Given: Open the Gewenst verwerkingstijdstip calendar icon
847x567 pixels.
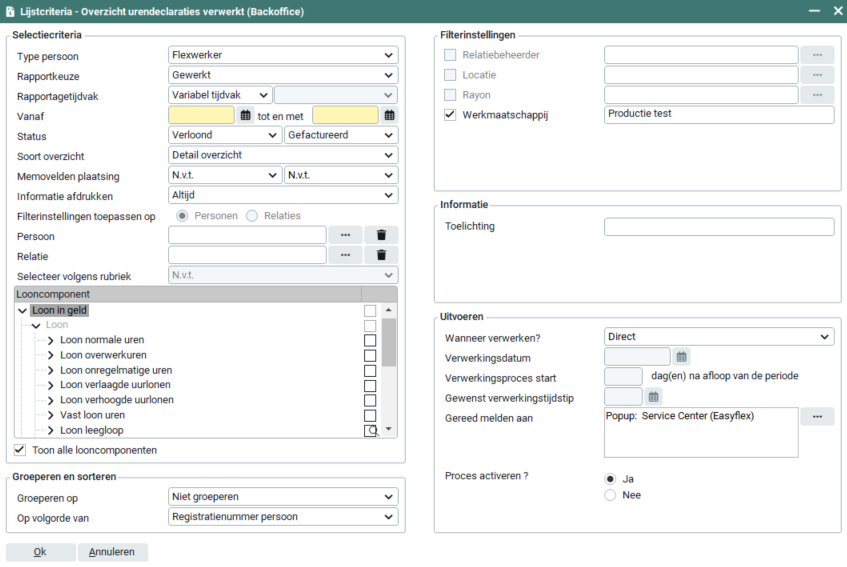Looking at the screenshot, I should (x=654, y=397).
